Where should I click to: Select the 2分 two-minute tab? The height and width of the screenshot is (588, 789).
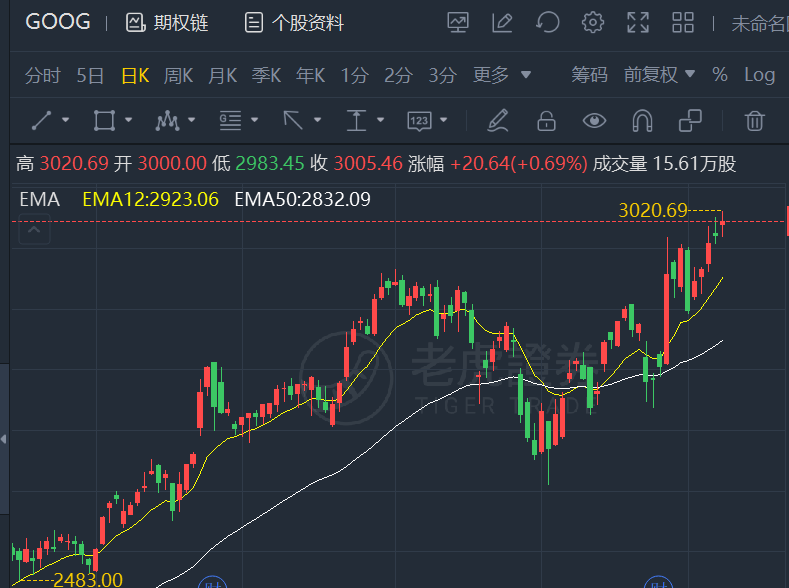[399, 75]
